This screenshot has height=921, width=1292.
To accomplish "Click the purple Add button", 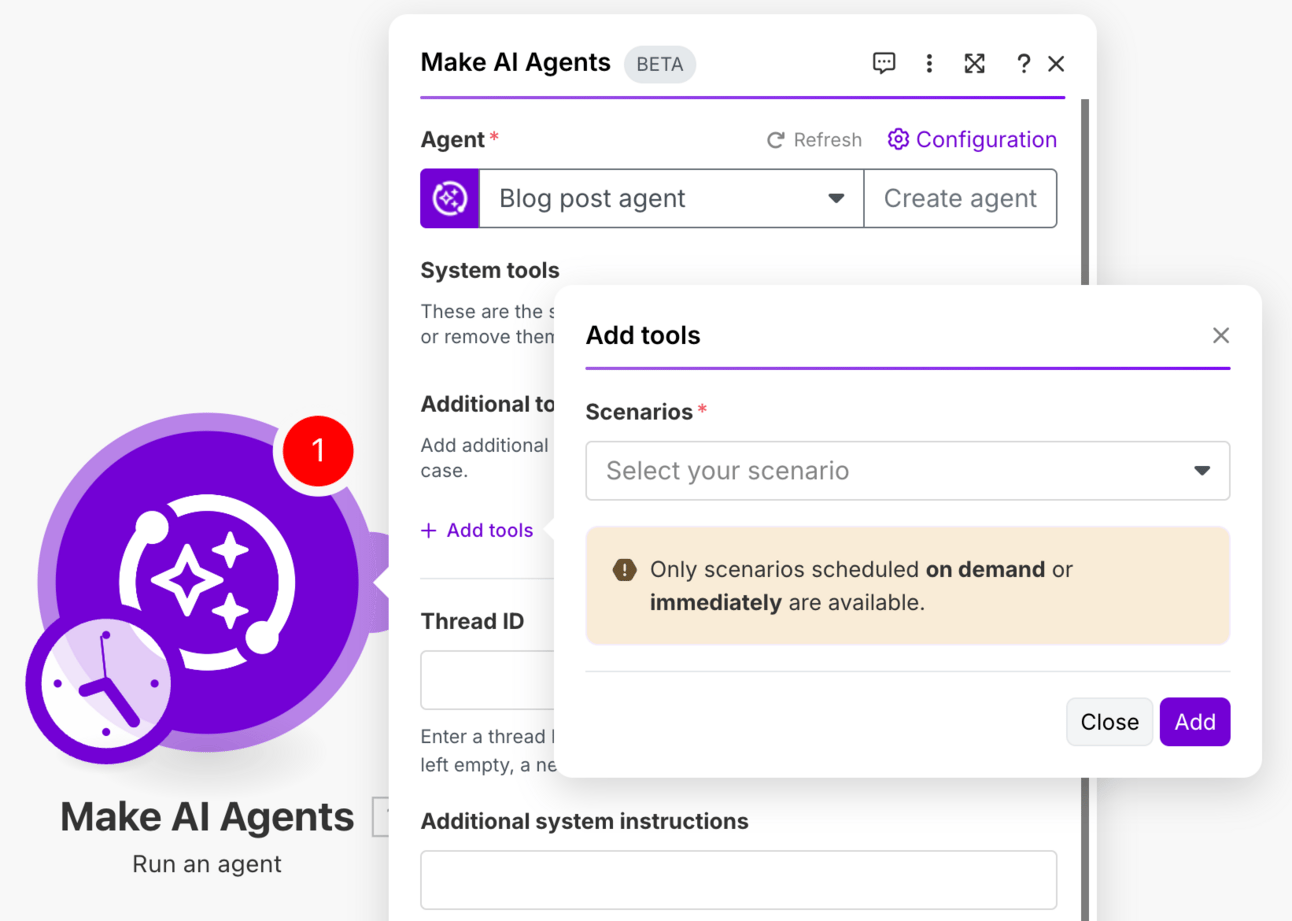I will click(1195, 722).
